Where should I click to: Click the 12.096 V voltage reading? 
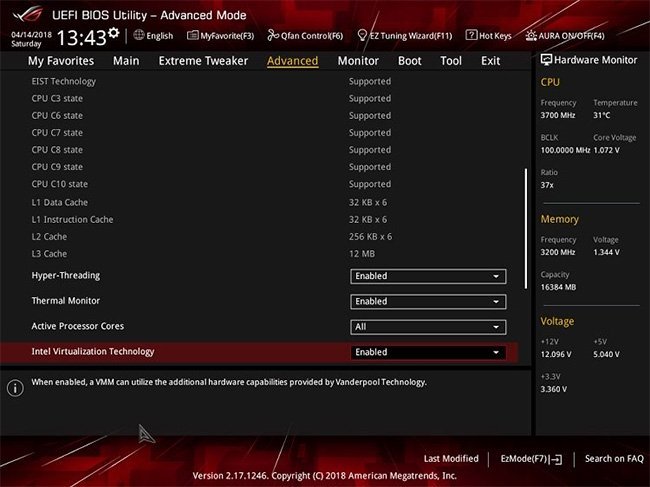(x=556, y=354)
